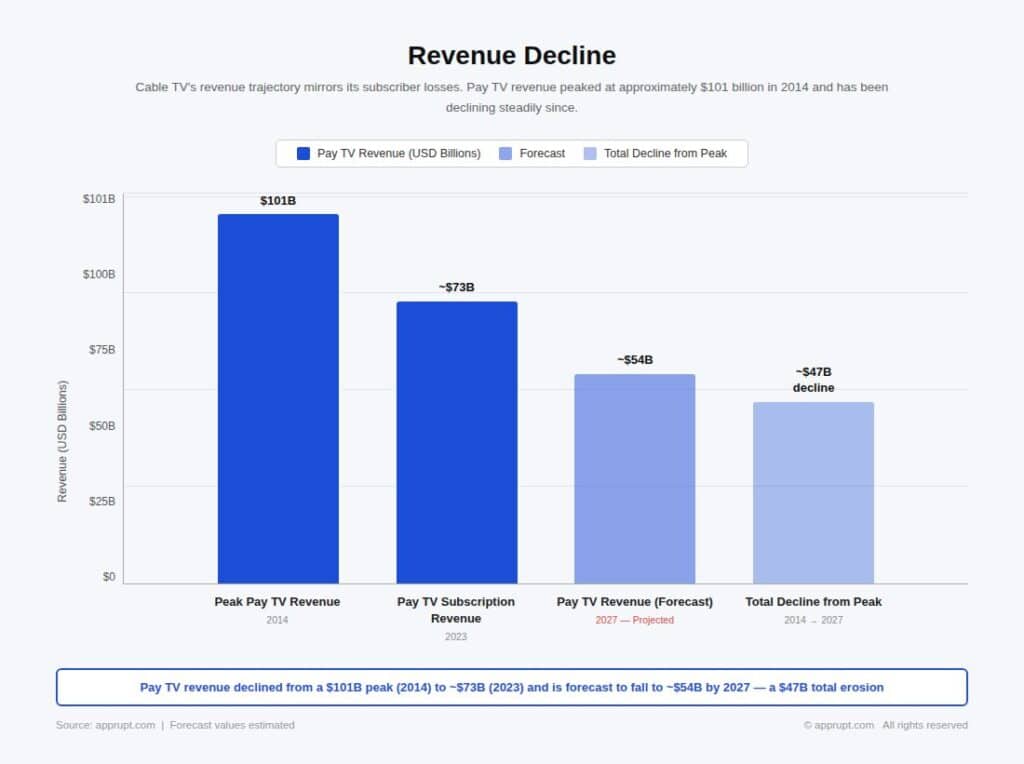The image size is (1024, 764).
Task: Click the ~$73B data label
Action: pyautogui.click(x=456, y=288)
